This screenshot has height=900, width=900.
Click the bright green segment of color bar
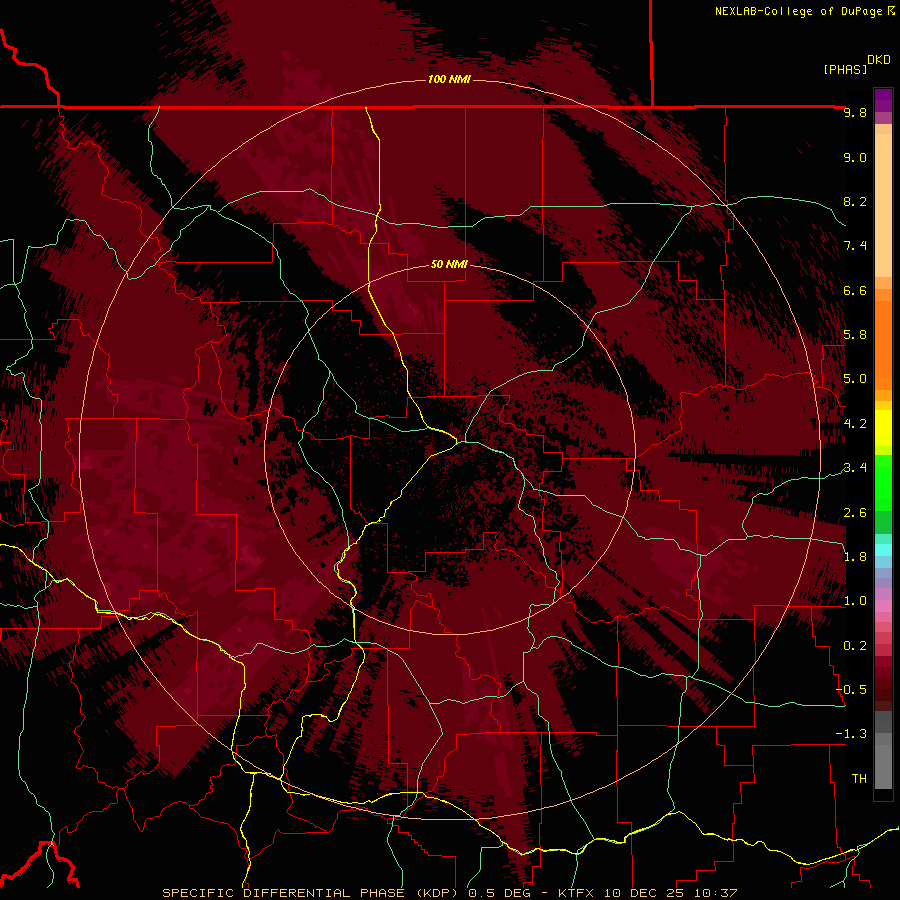[883, 482]
